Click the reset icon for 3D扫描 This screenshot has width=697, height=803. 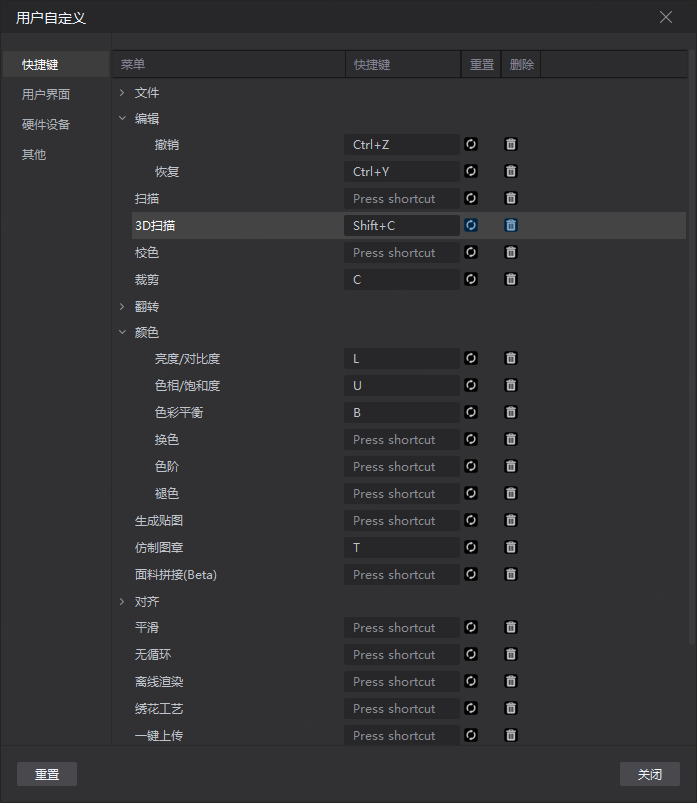pos(471,226)
